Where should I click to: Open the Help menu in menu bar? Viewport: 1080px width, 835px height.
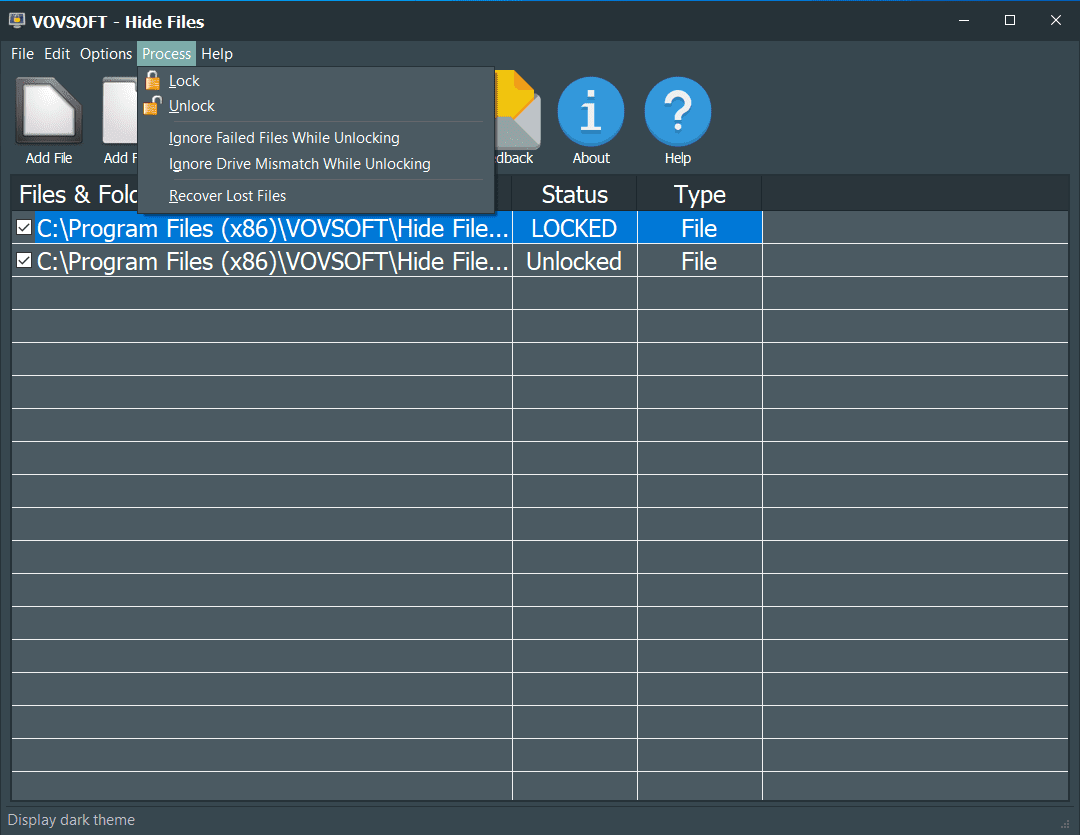click(217, 54)
